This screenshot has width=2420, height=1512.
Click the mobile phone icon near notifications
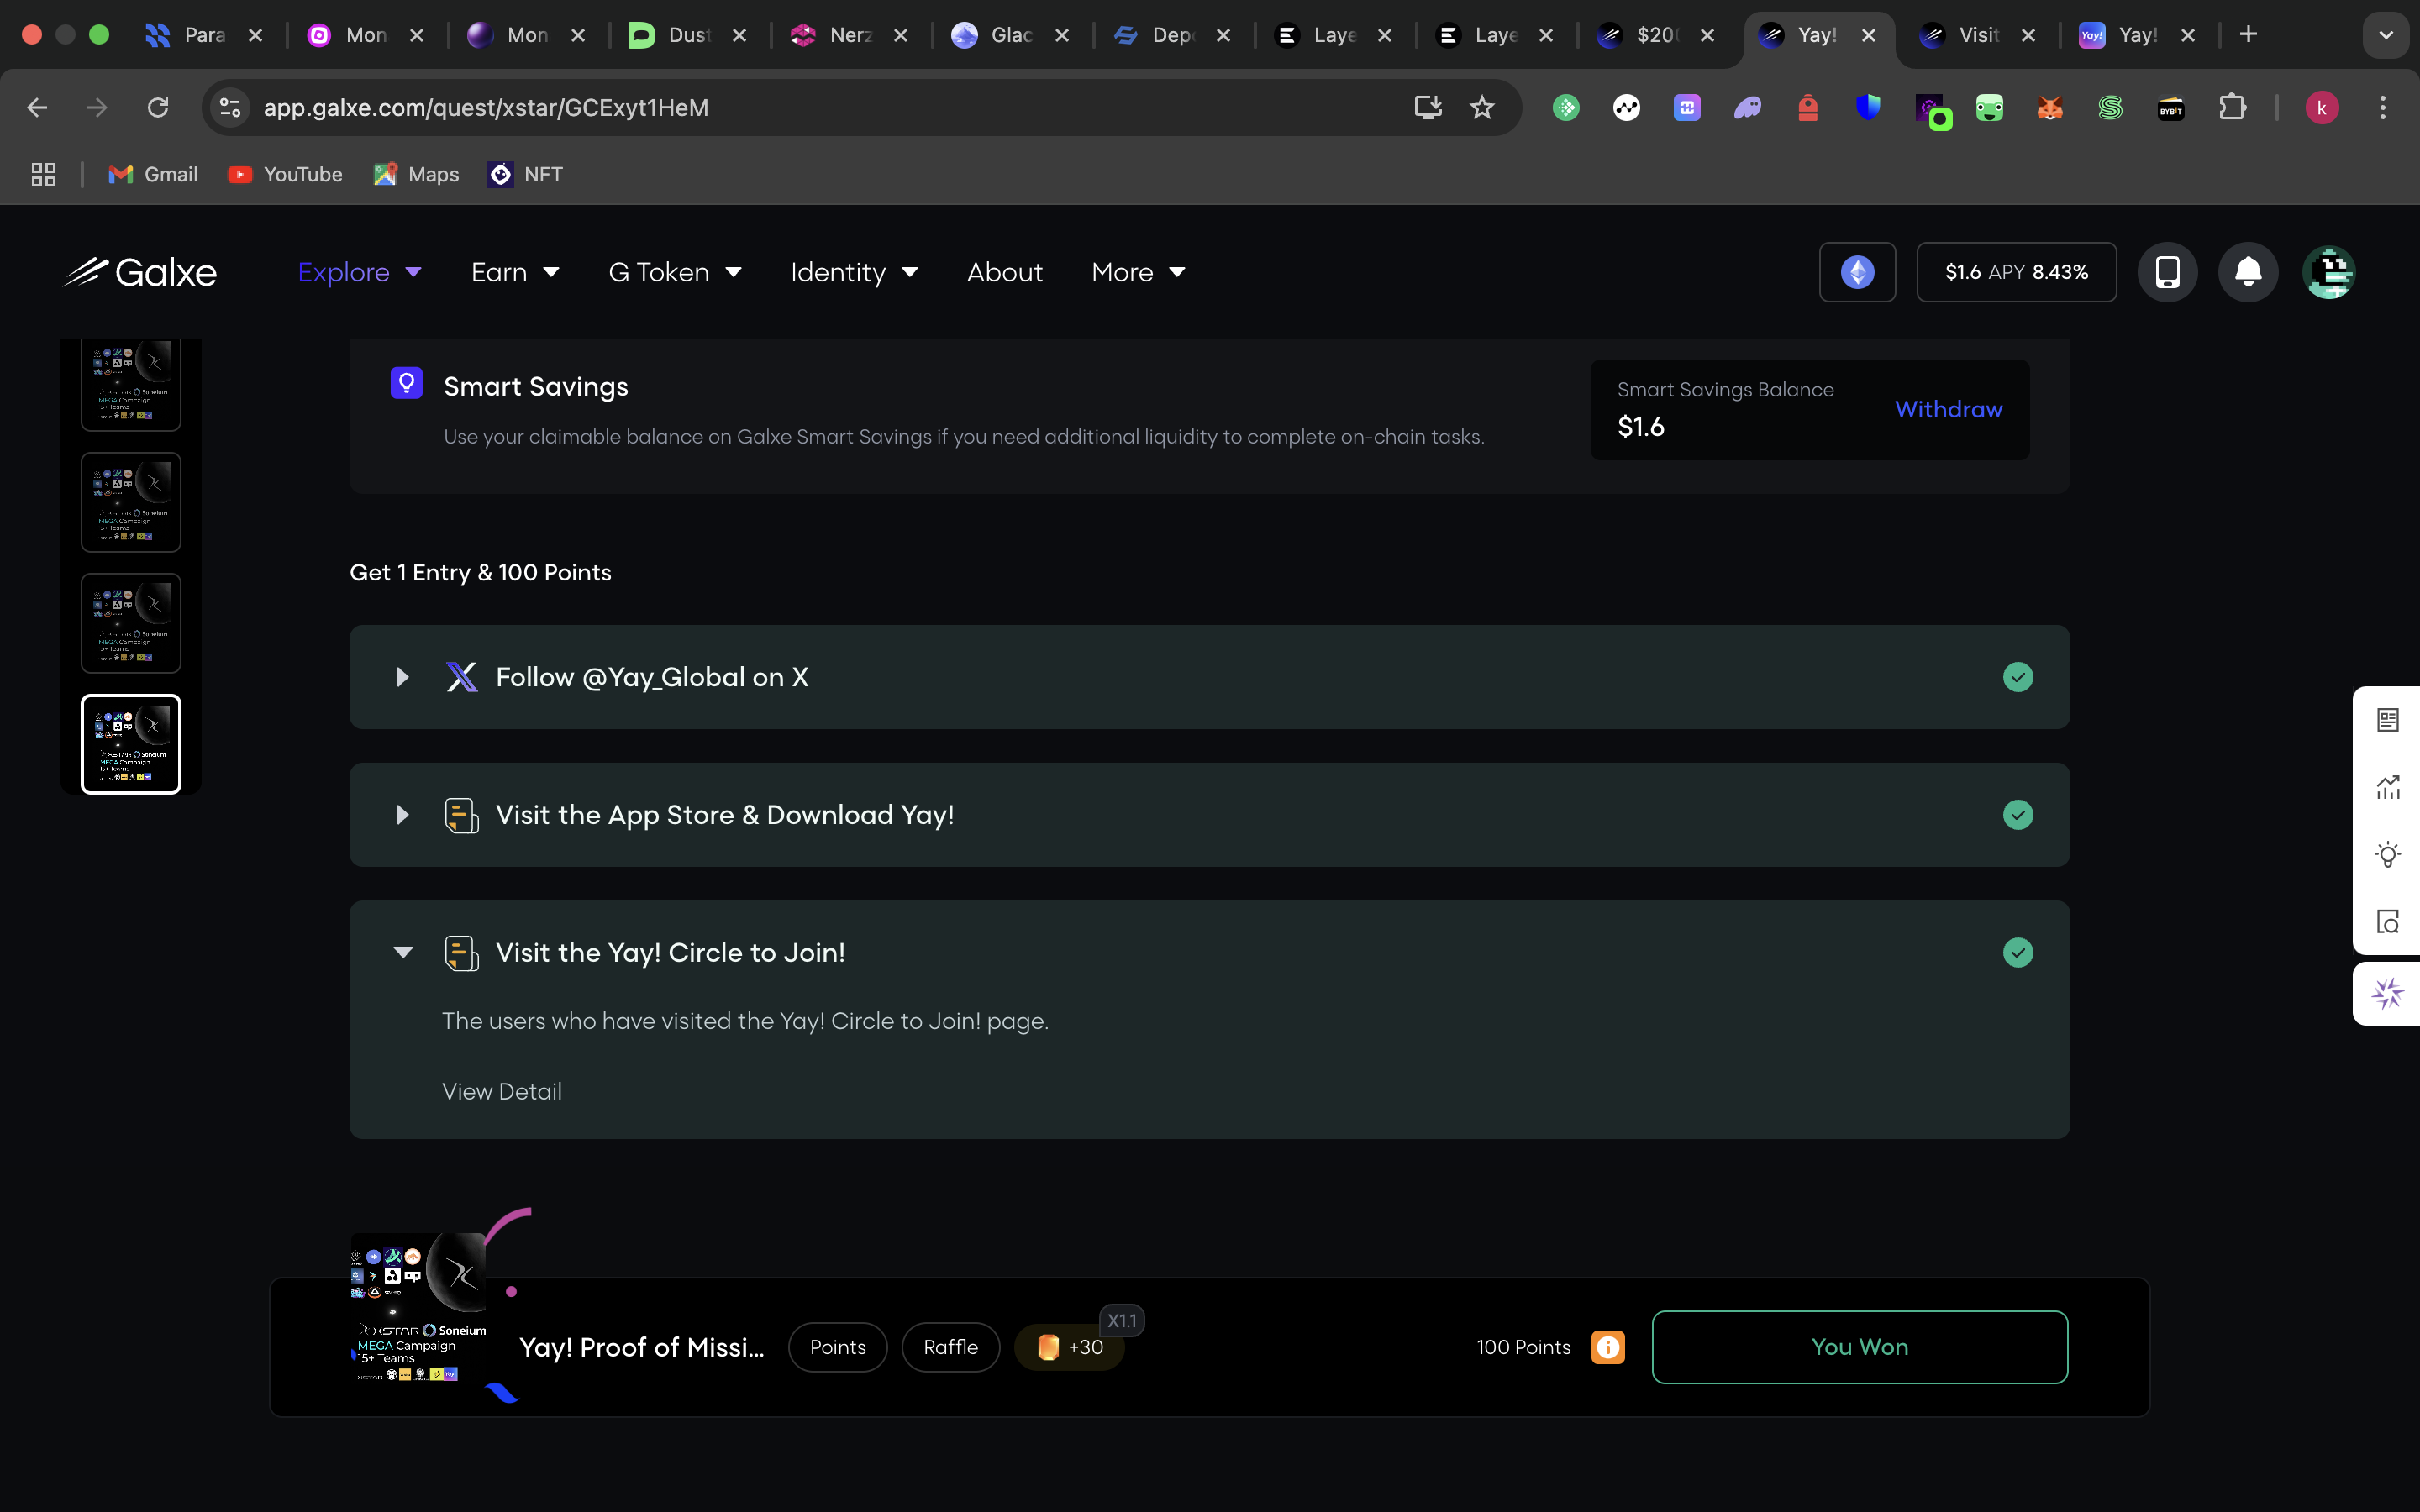pyautogui.click(x=2168, y=271)
